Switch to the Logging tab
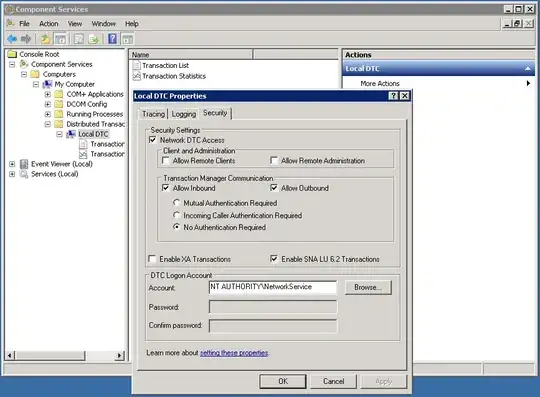 pos(184,114)
